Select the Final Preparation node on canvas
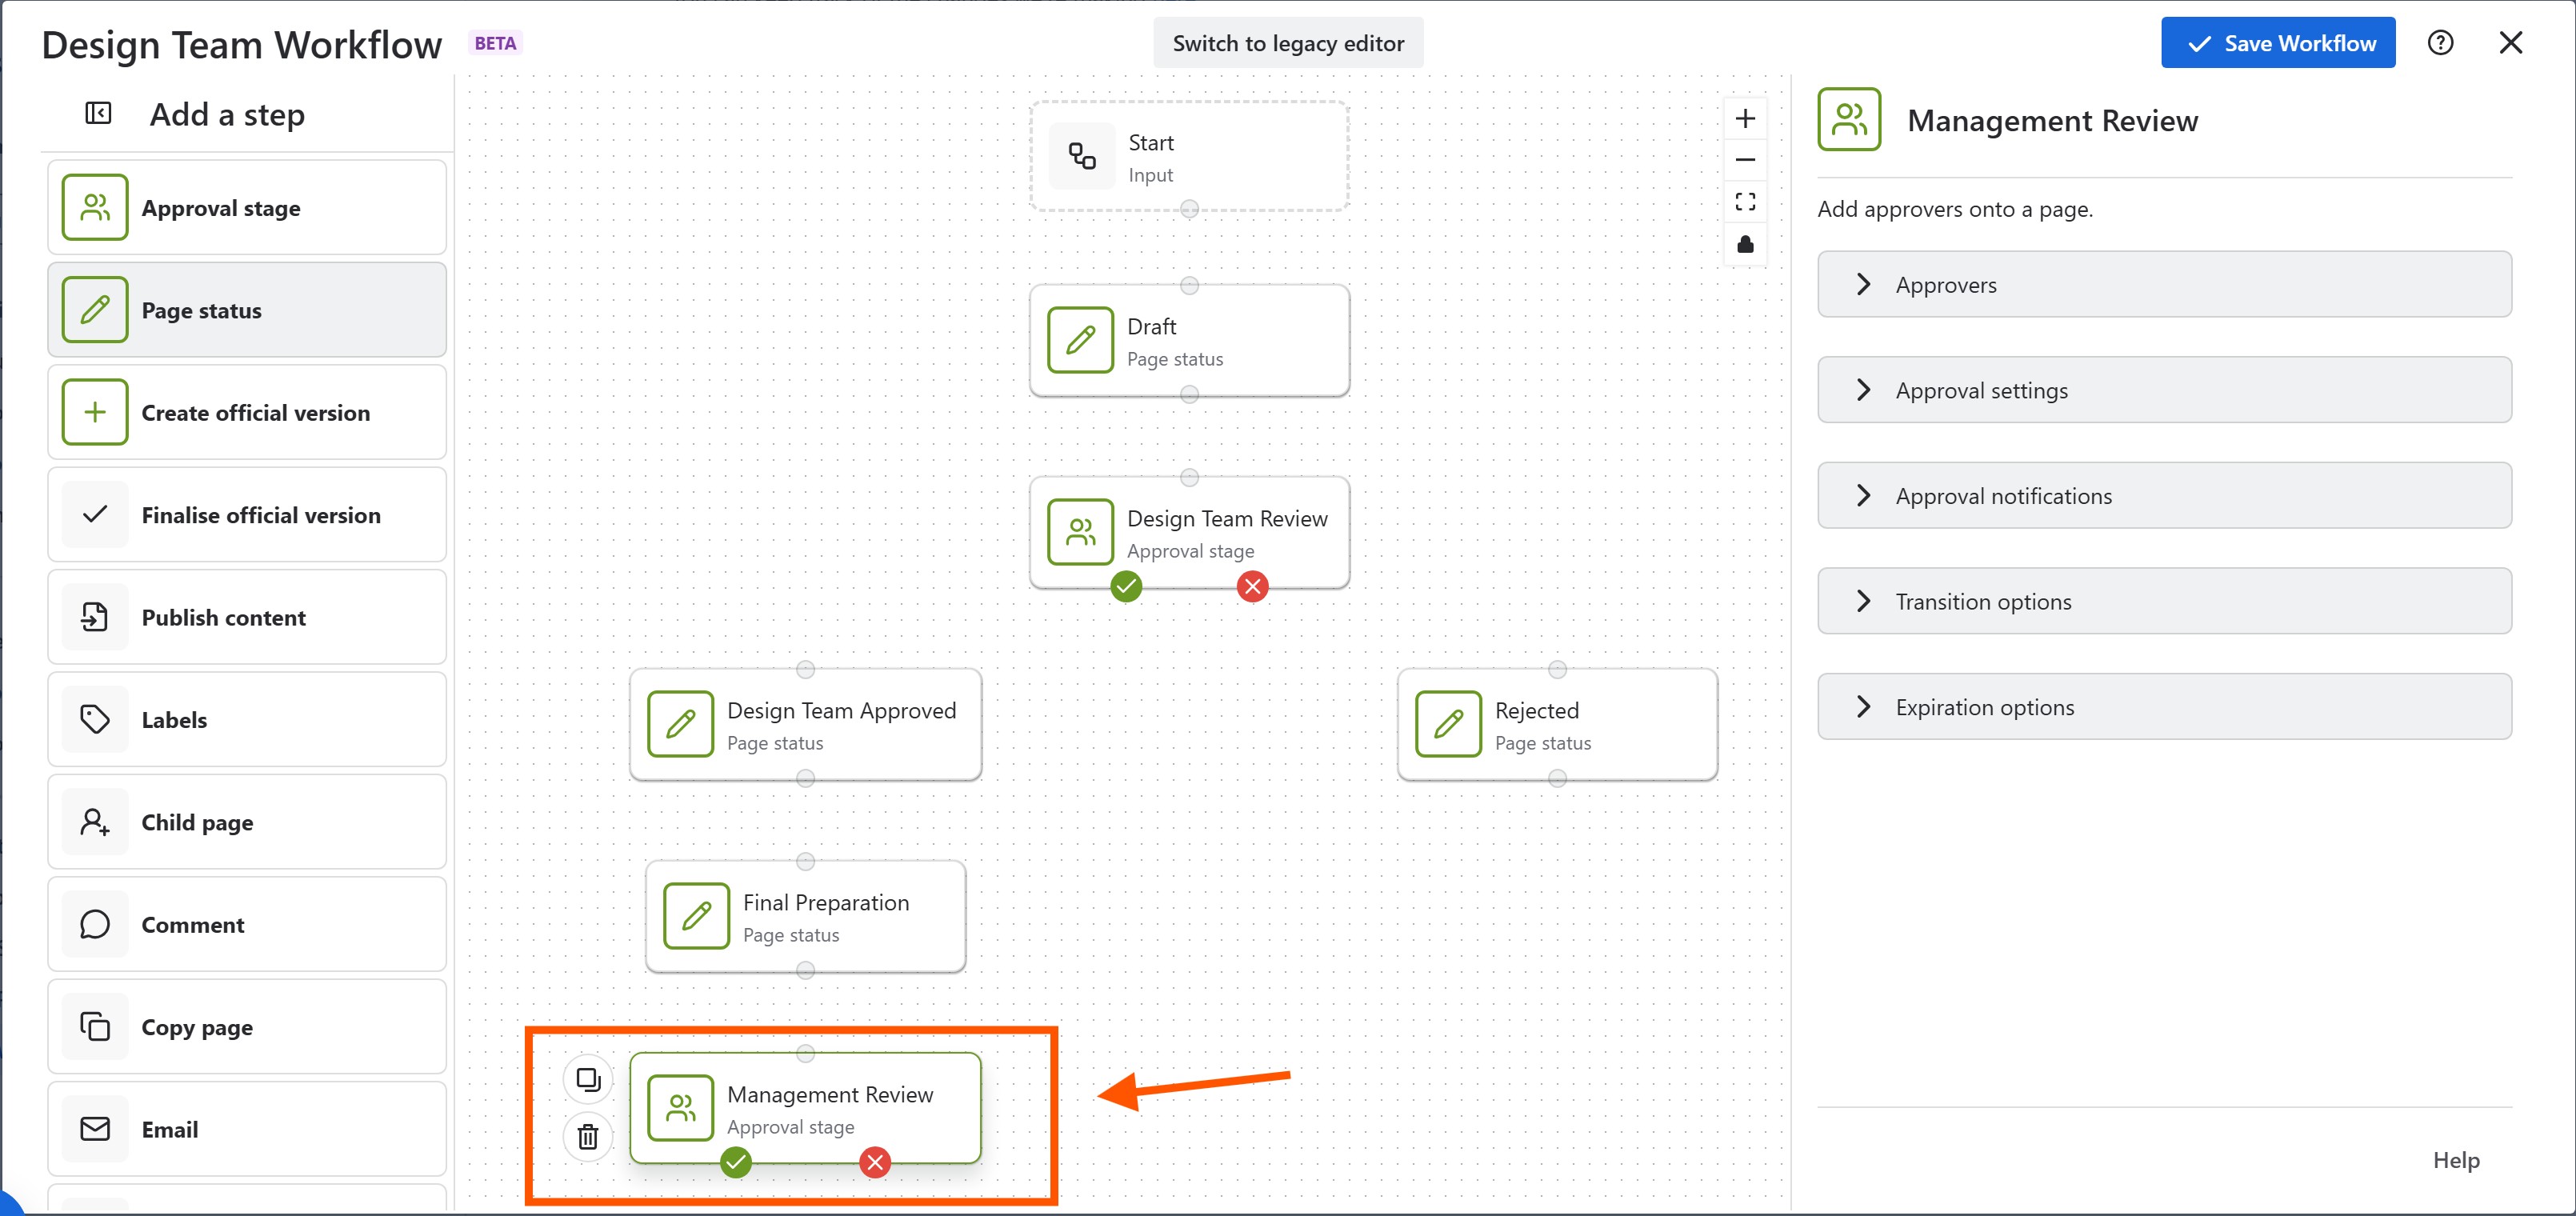The image size is (2576, 1216). click(806, 916)
